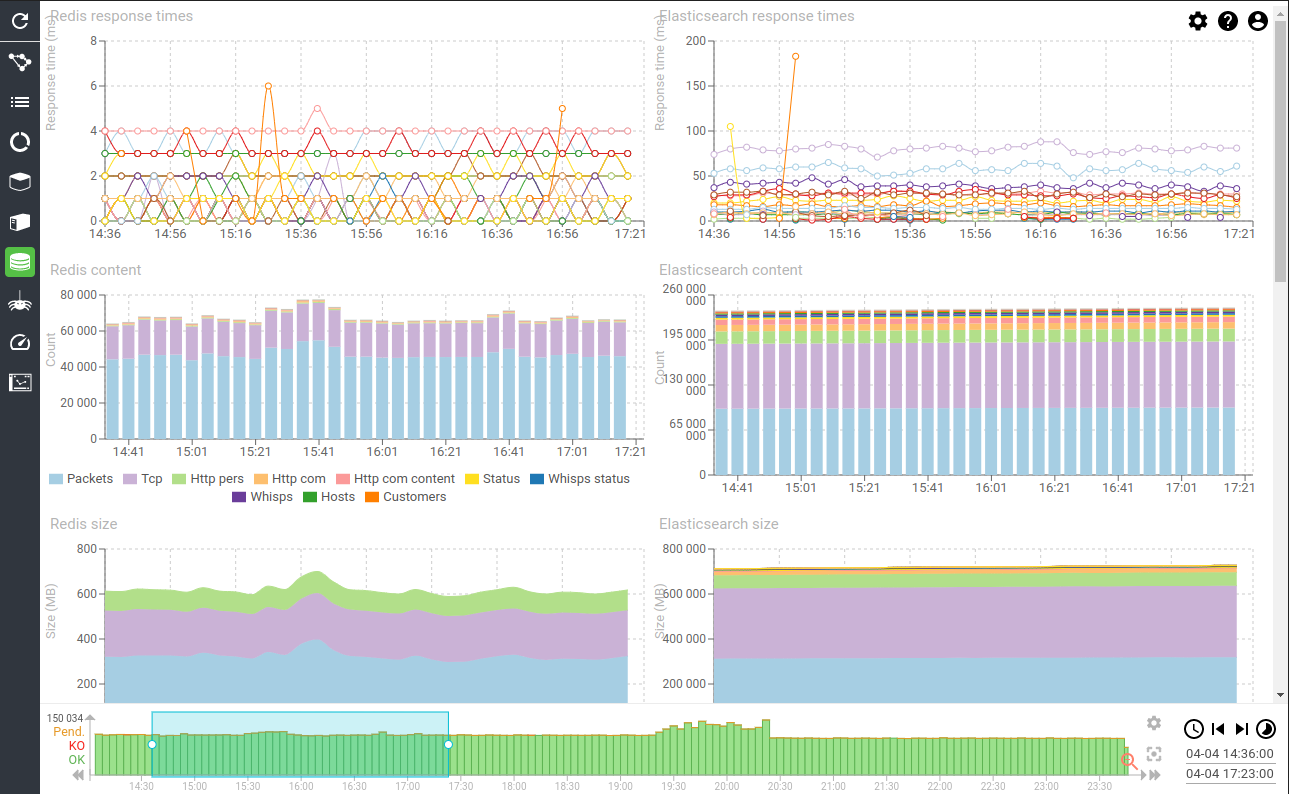Click the timeline double-arrow fast forward

(1153, 775)
